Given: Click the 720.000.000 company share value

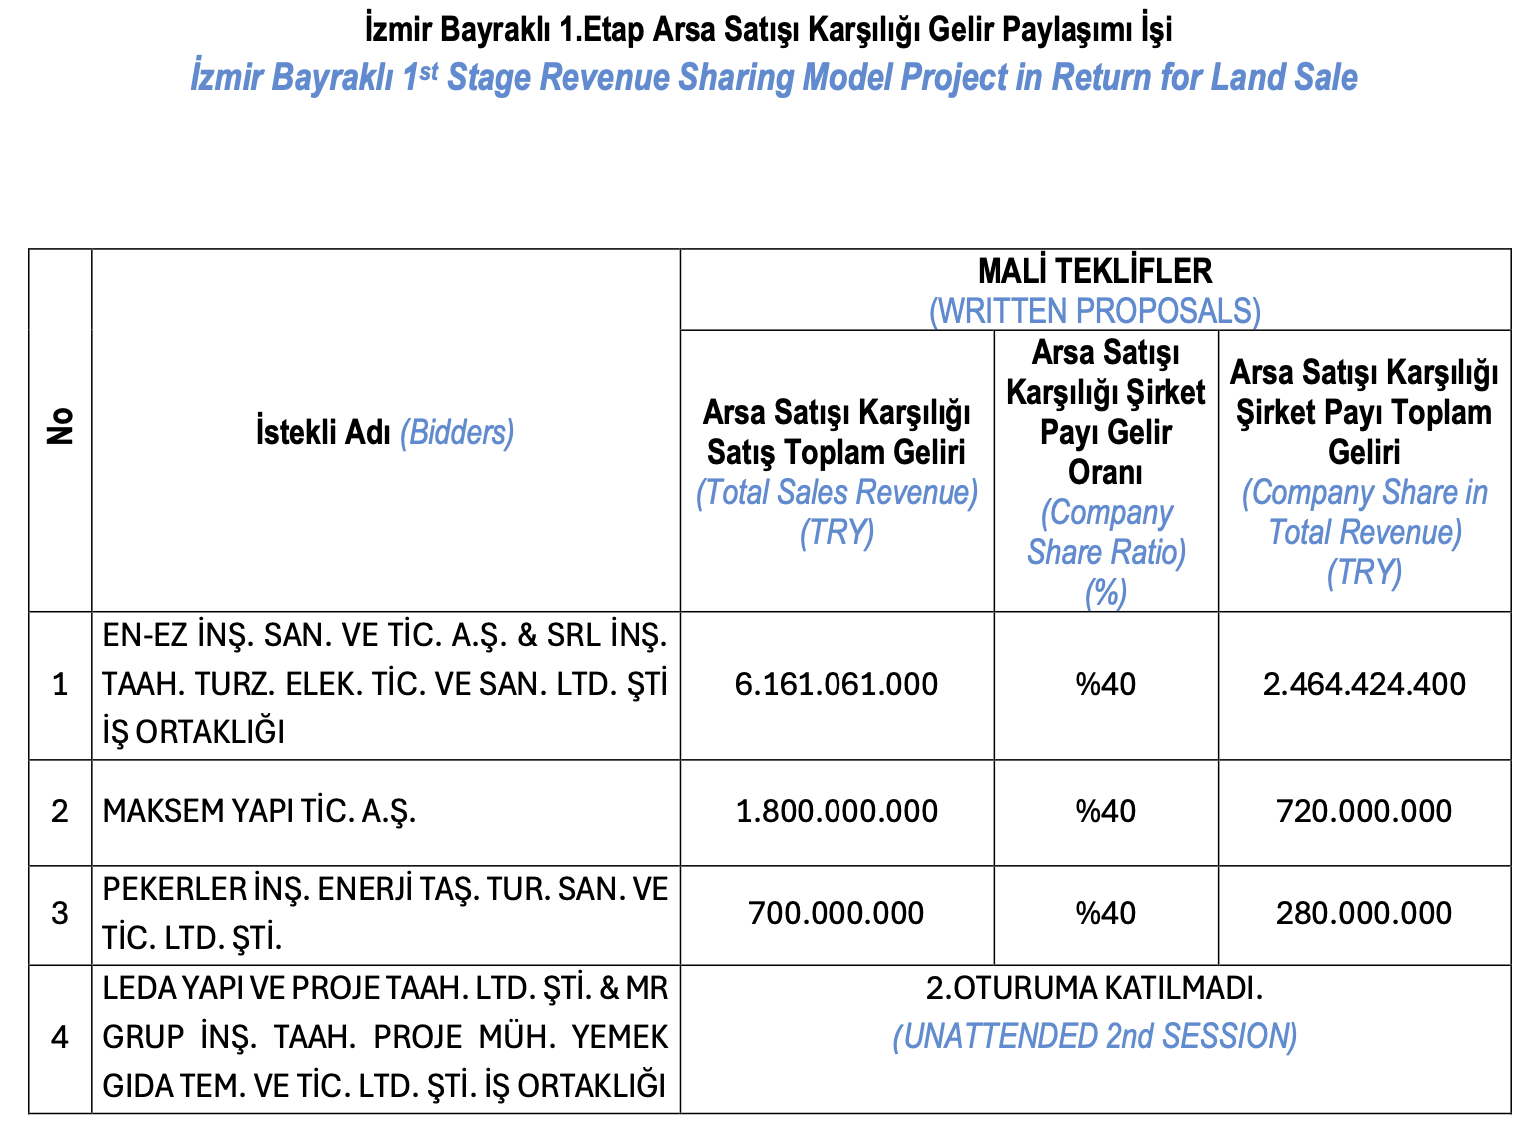Looking at the screenshot, I should coord(1364,811).
